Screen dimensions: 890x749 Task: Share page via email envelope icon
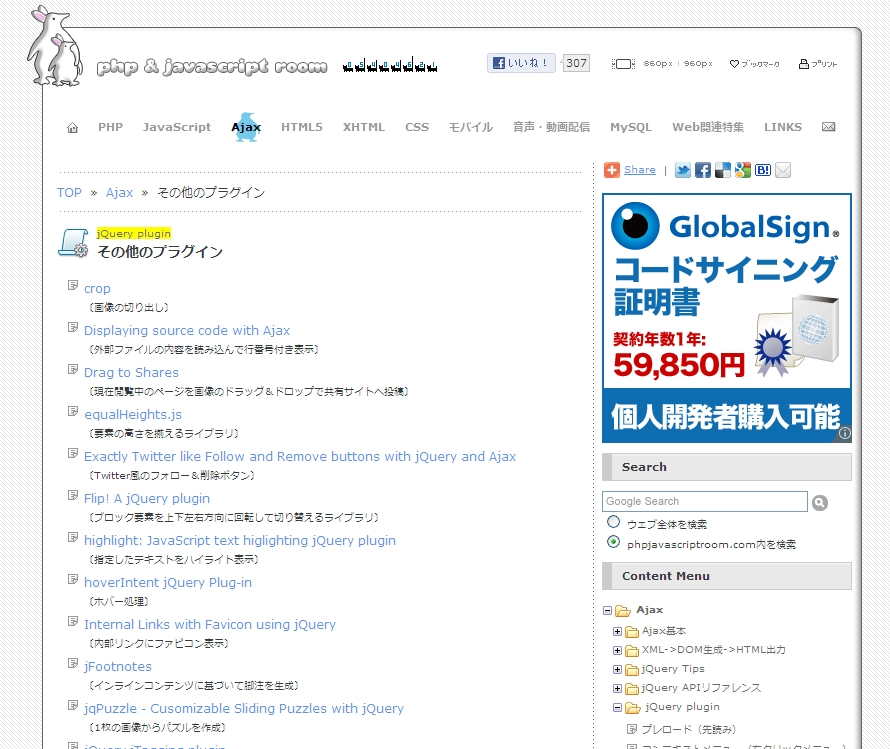pyautogui.click(x=783, y=170)
